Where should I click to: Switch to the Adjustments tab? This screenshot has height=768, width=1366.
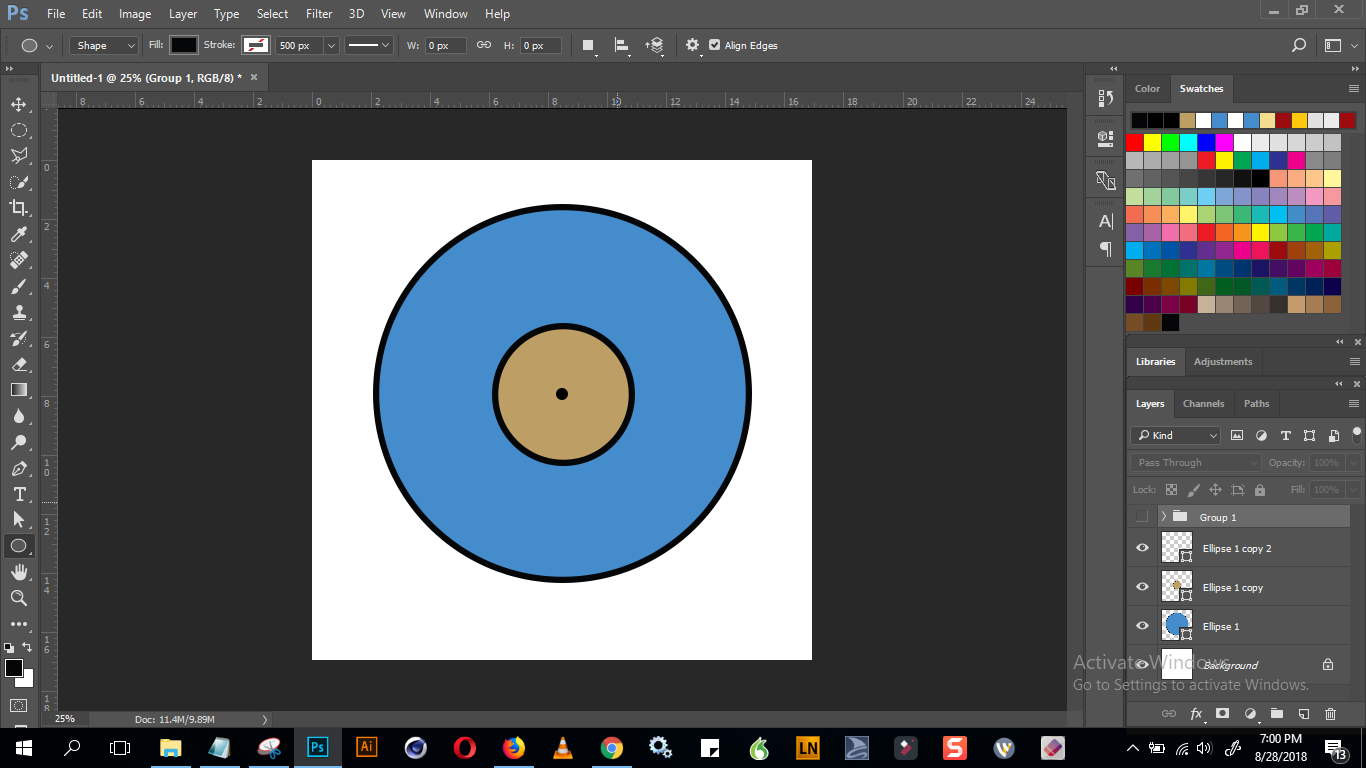coord(1222,362)
